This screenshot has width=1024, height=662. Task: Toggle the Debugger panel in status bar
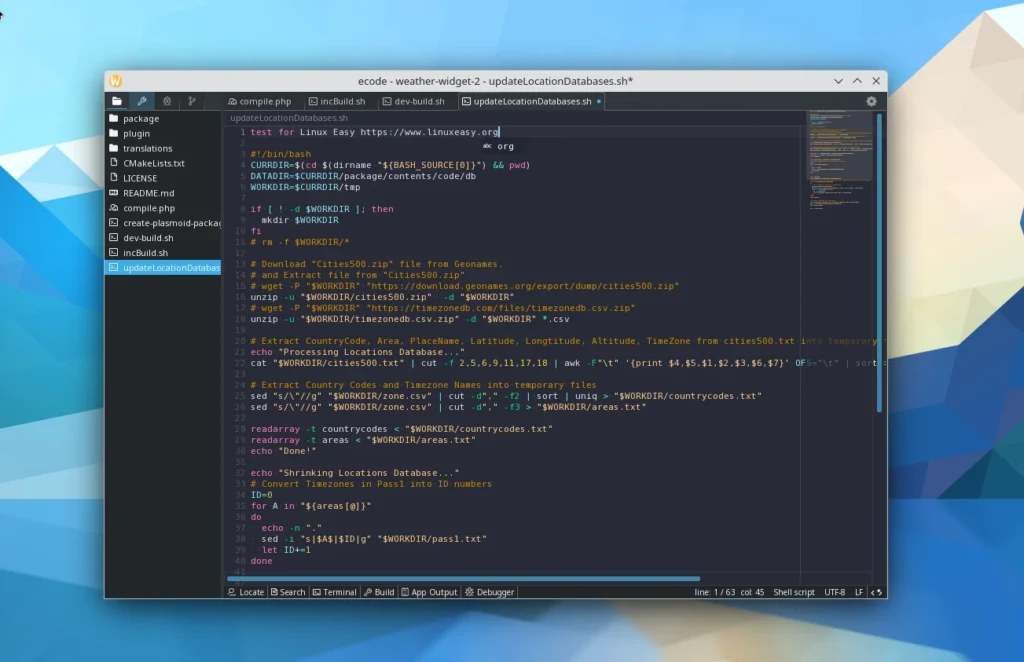pyautogui.click(x=489, y=592)
